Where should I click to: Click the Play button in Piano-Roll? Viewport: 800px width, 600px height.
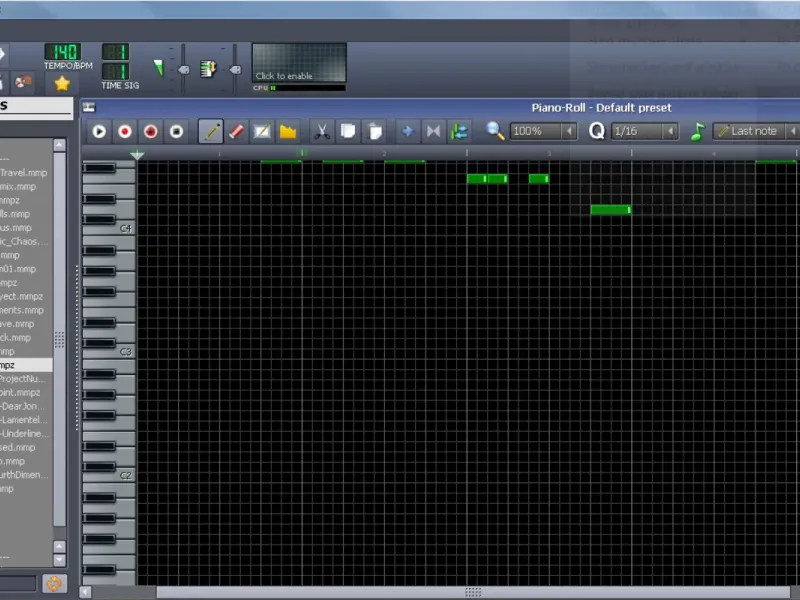(x=99, y=132)
